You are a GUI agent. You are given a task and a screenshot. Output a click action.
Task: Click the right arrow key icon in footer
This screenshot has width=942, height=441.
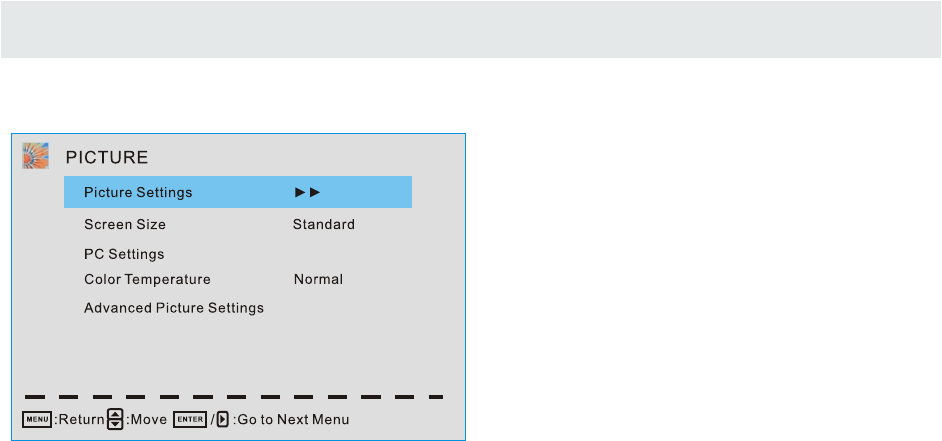222,419
